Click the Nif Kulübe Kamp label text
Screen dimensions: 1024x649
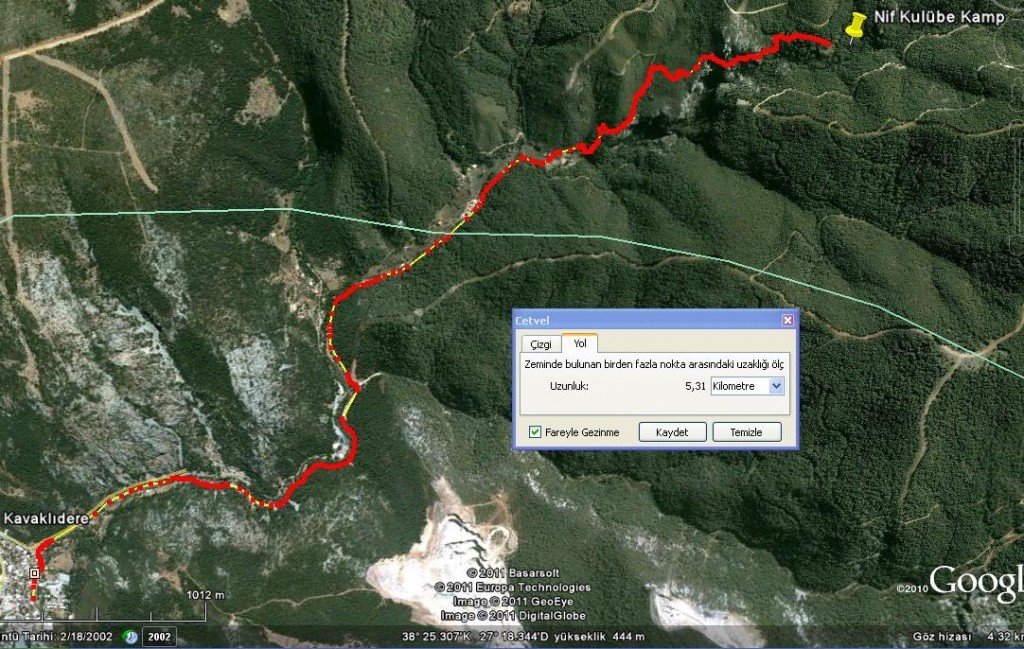pos(939,17)
